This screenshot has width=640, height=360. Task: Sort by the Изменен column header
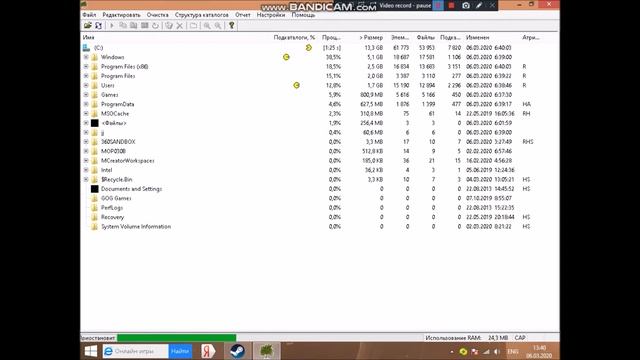pos(478,37)
